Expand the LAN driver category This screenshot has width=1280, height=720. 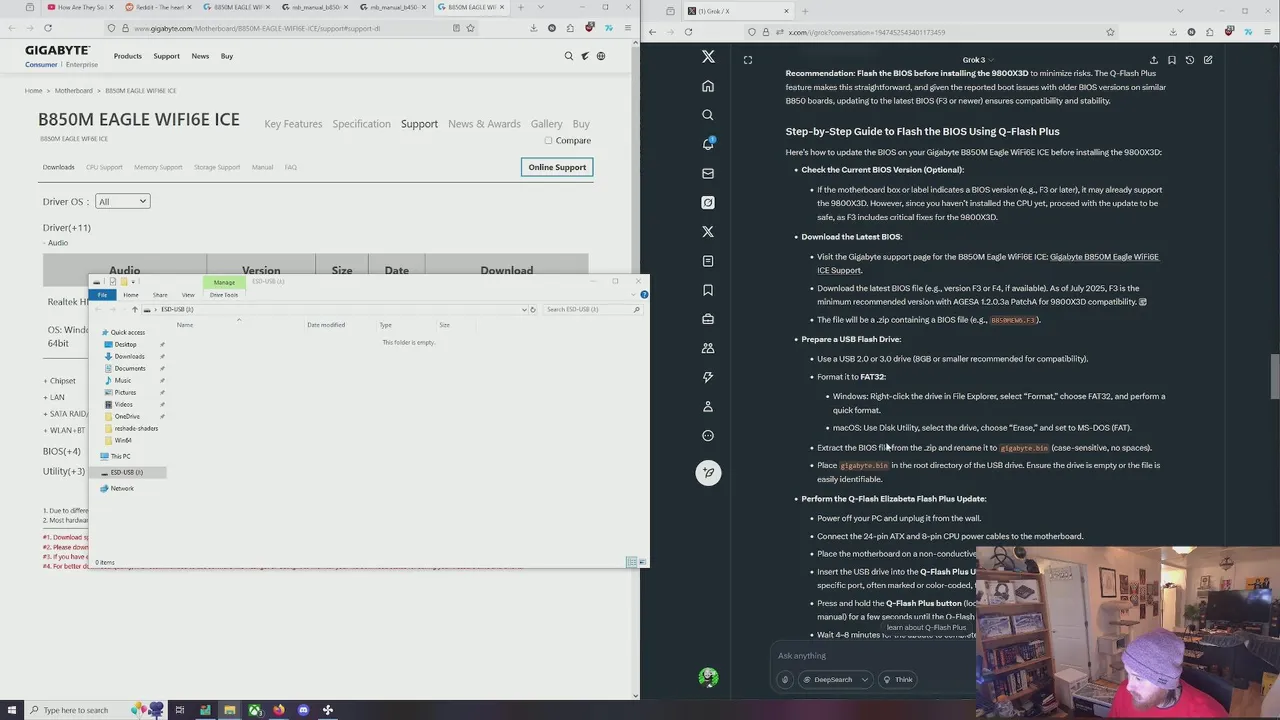click(53, 397)
